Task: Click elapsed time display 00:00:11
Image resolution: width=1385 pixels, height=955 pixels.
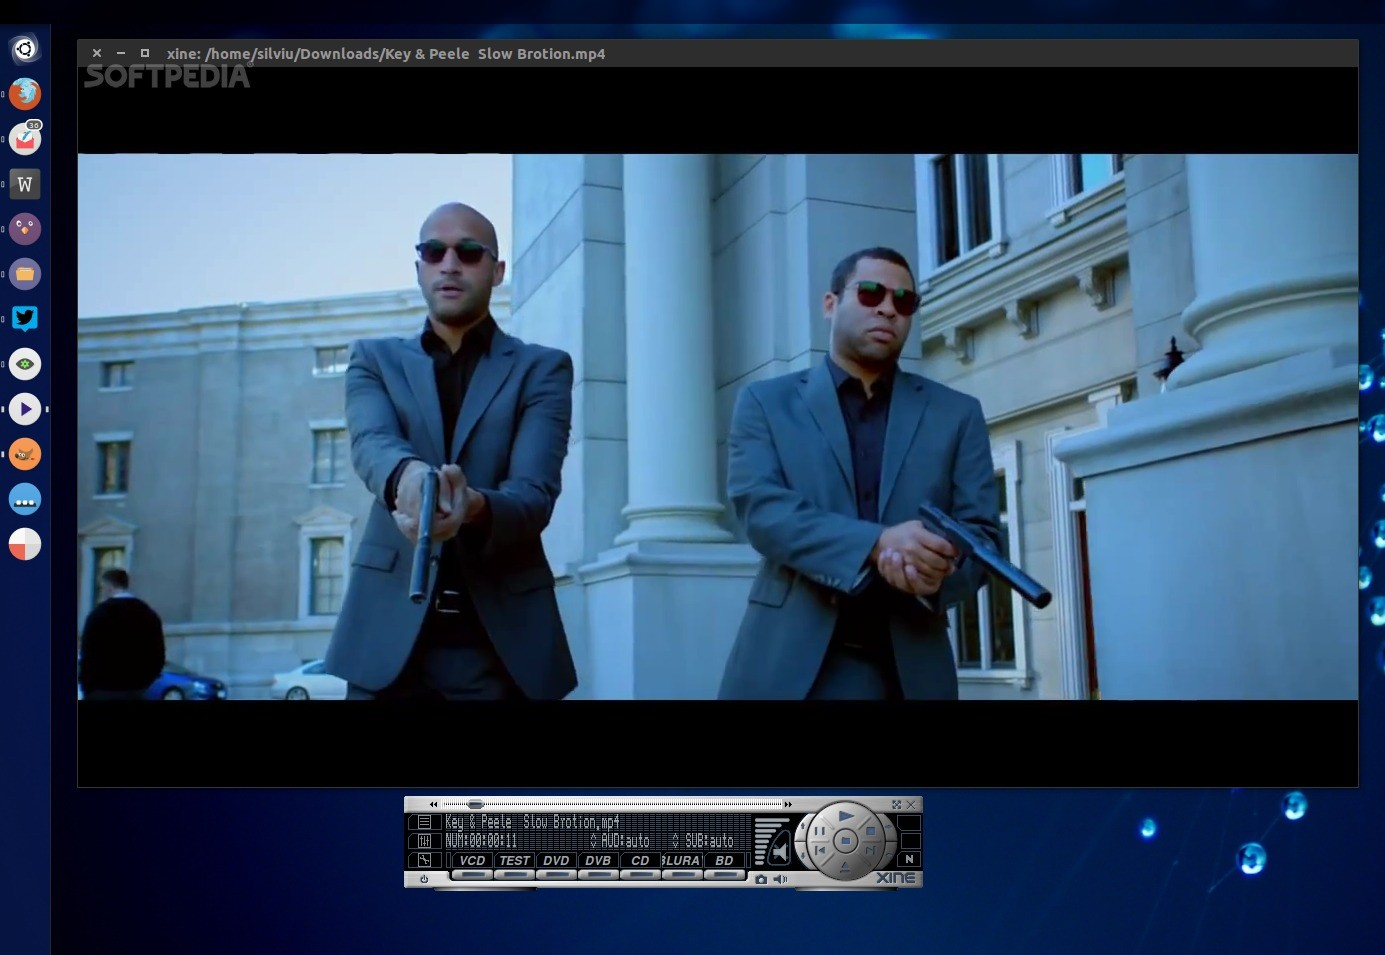Action: pos(493,841)
